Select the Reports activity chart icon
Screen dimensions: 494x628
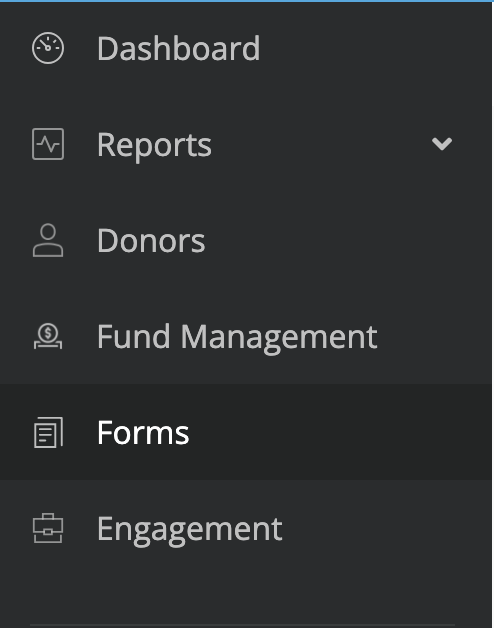[x=48, y=144]
